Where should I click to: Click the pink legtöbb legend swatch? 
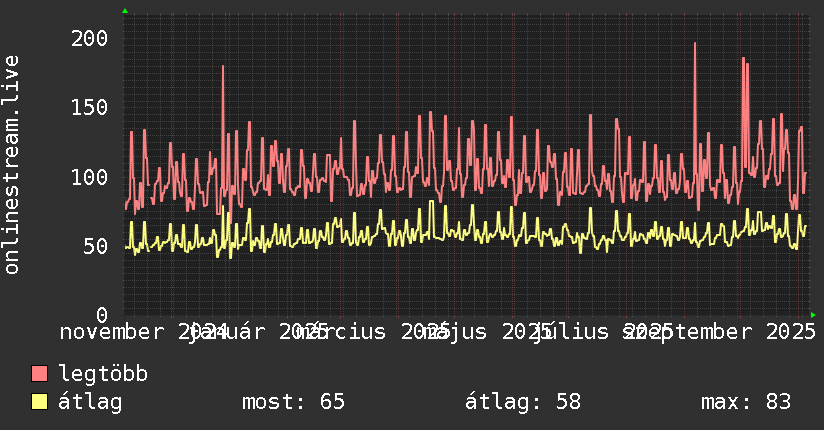(x=39, y=374)
